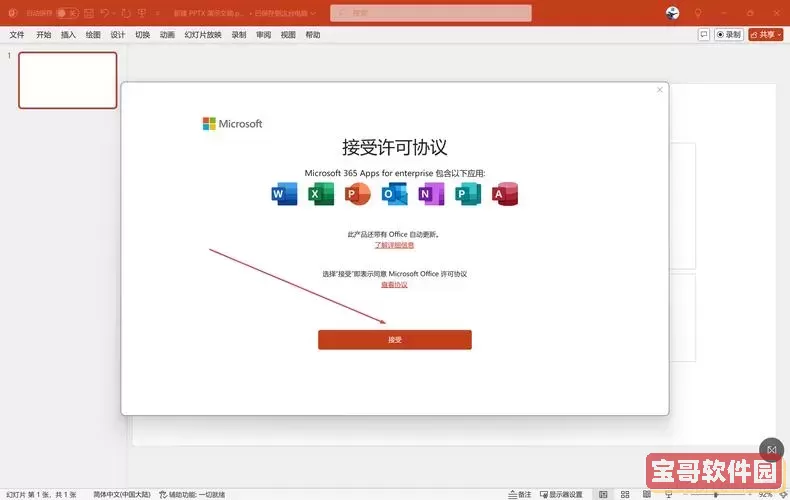Expand the Quick Access Toolbar customize arrow
This screenshot has width=790, height=500.
[x=157, y=13]
